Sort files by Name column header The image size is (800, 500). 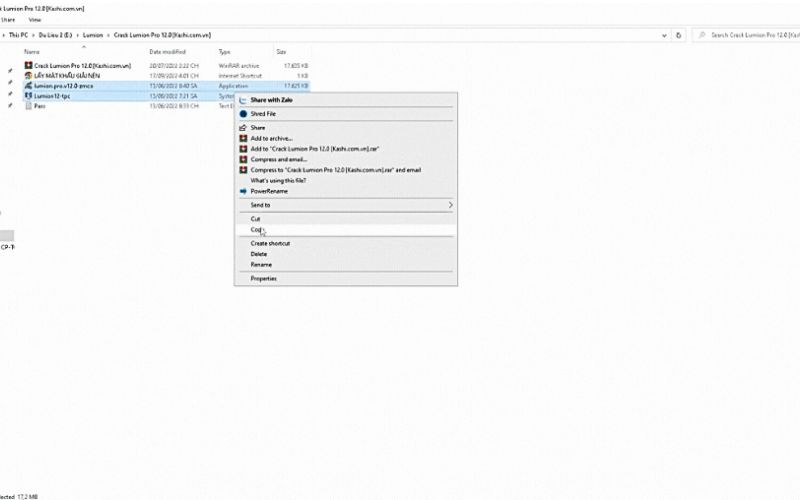(32, 52)
